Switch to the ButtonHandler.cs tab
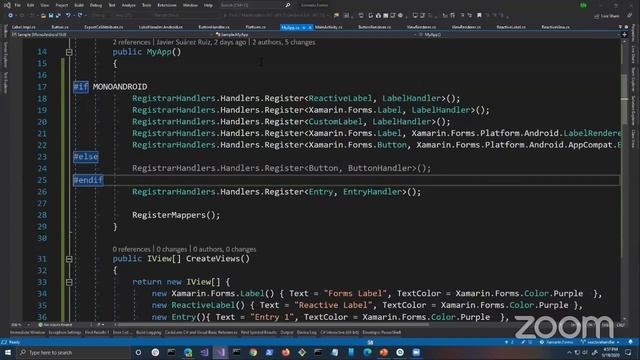Screen dimensions: 640x360 (x=213, y=27)
